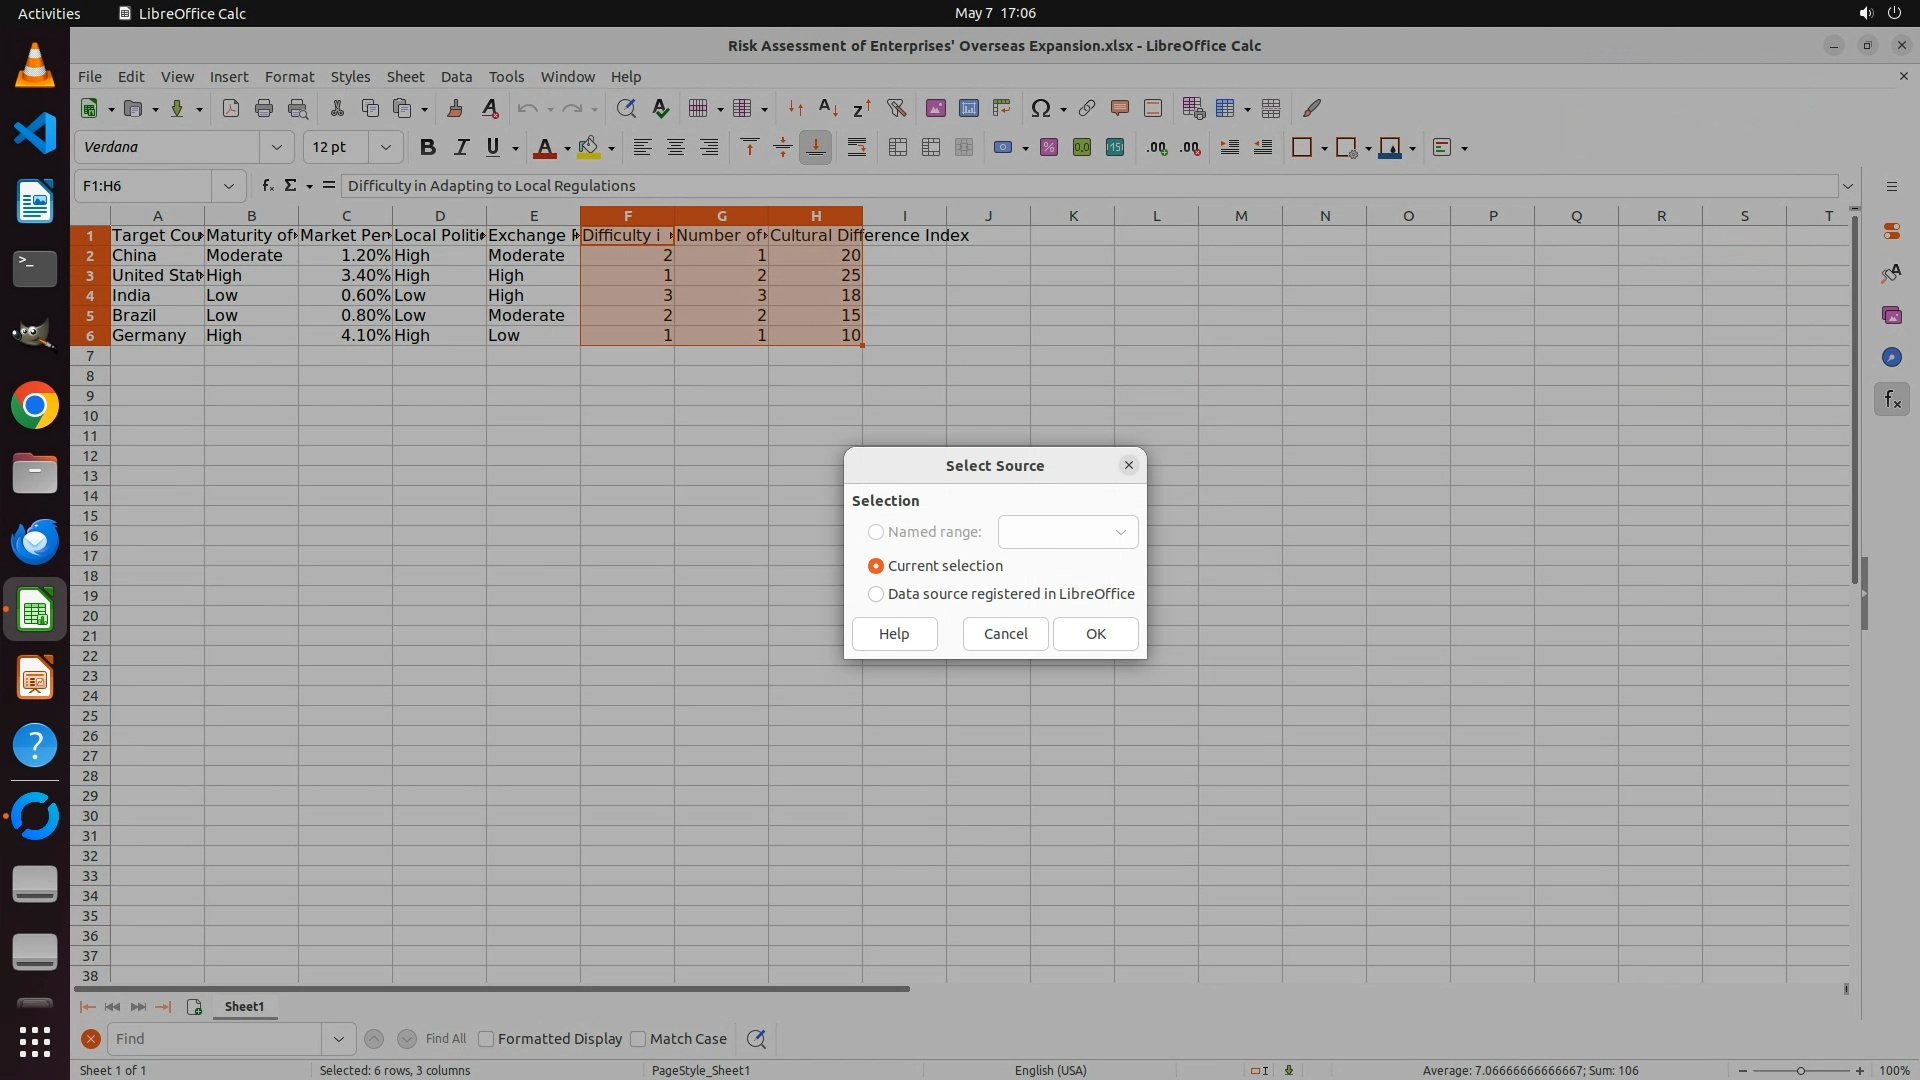Click the Italic formatting icon
This screenshot has height=1080, width=1920.
[x=461, y=148]
